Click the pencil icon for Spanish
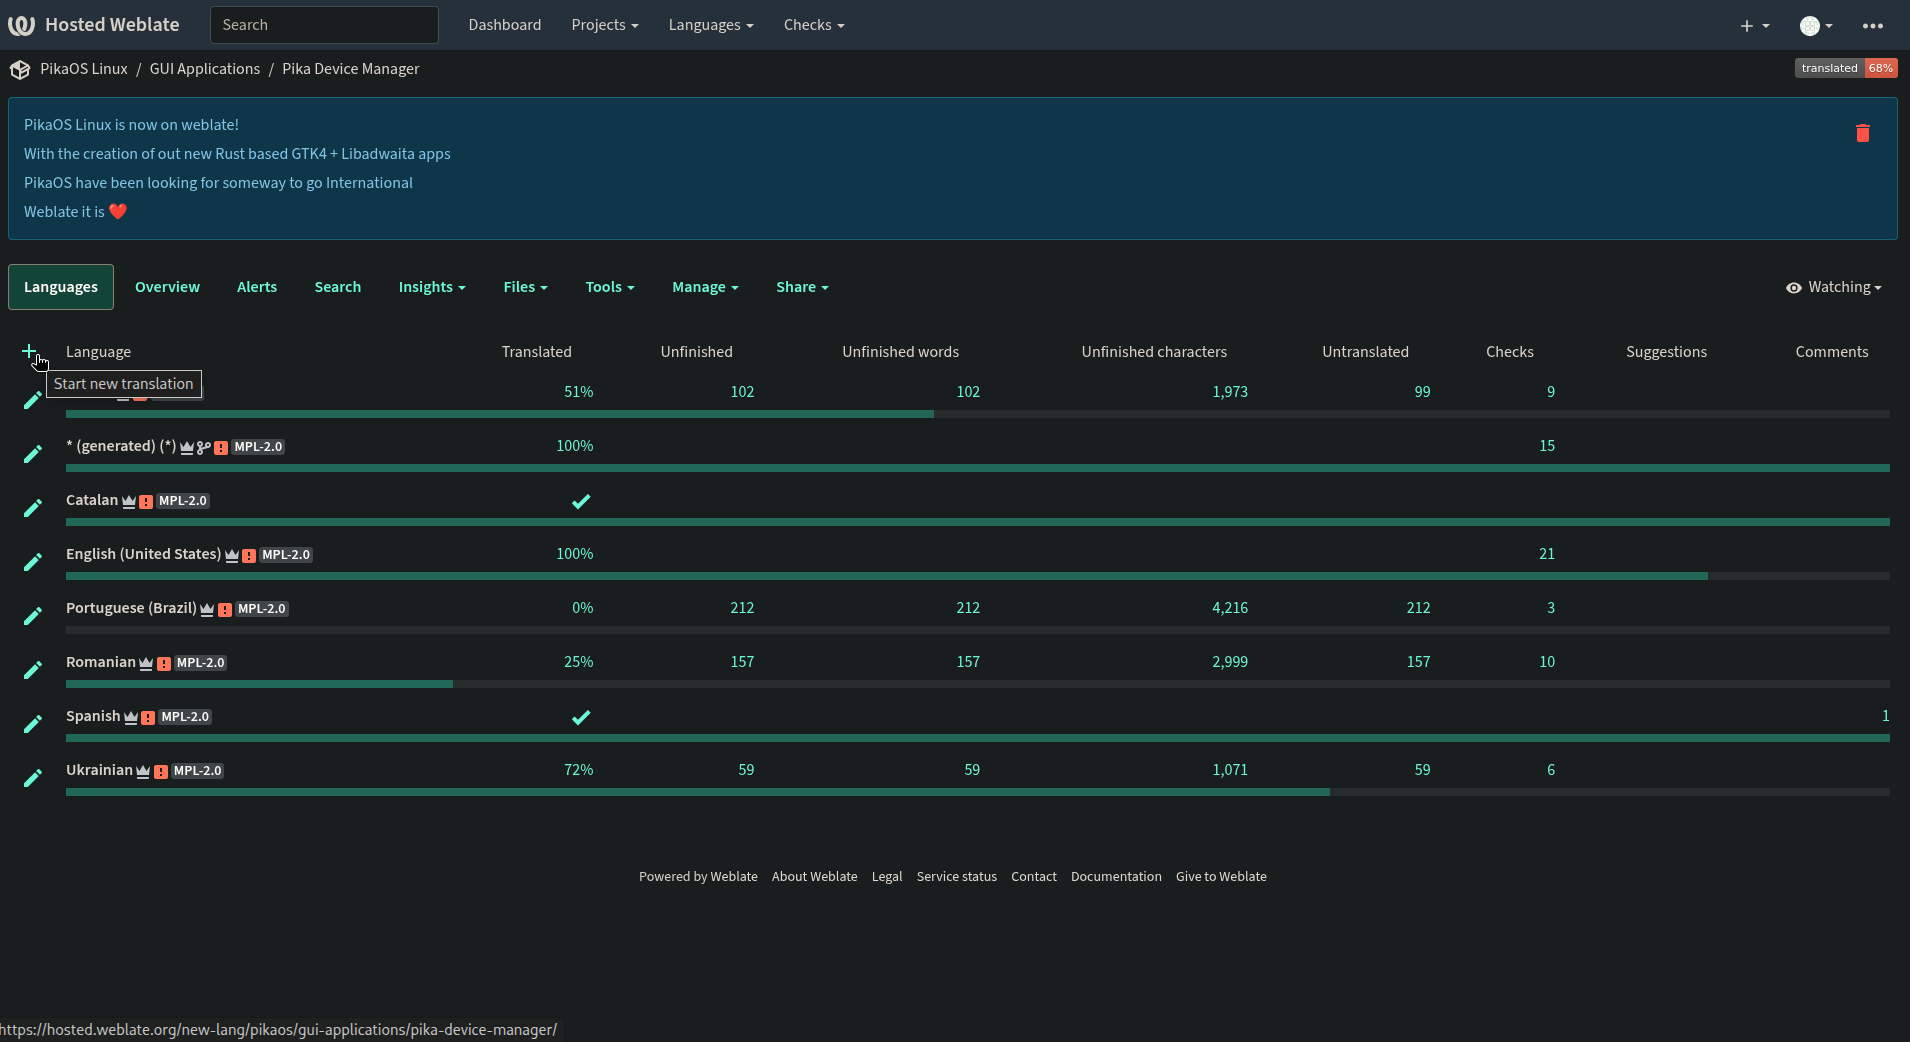This screenshot has width=1910, height=1042. (x=33, y=724)
